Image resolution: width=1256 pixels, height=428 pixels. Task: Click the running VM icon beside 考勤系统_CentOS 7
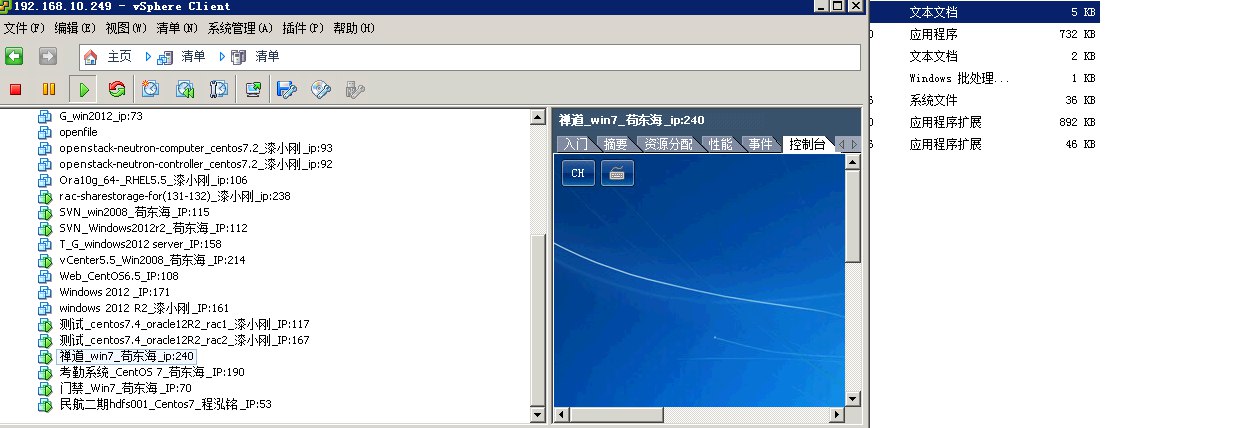(x=44, y=372)
